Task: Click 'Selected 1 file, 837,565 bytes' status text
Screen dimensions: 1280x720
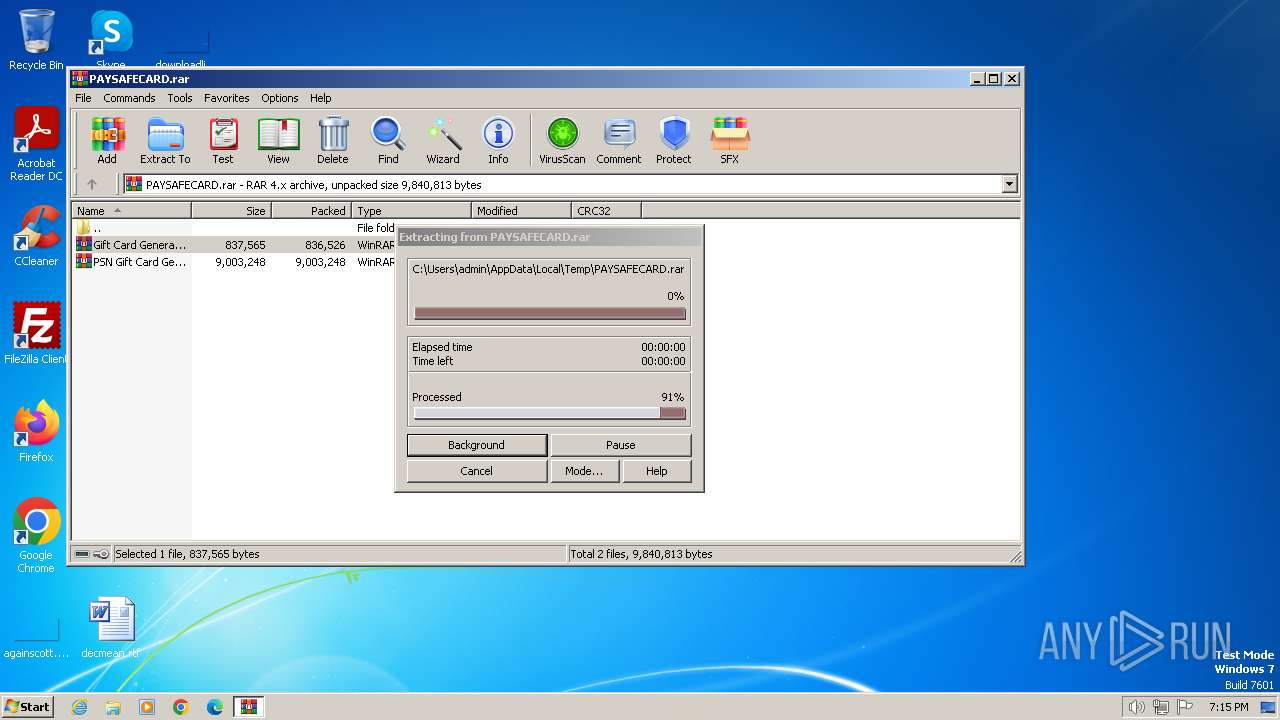Action: (x=187, y=554)
